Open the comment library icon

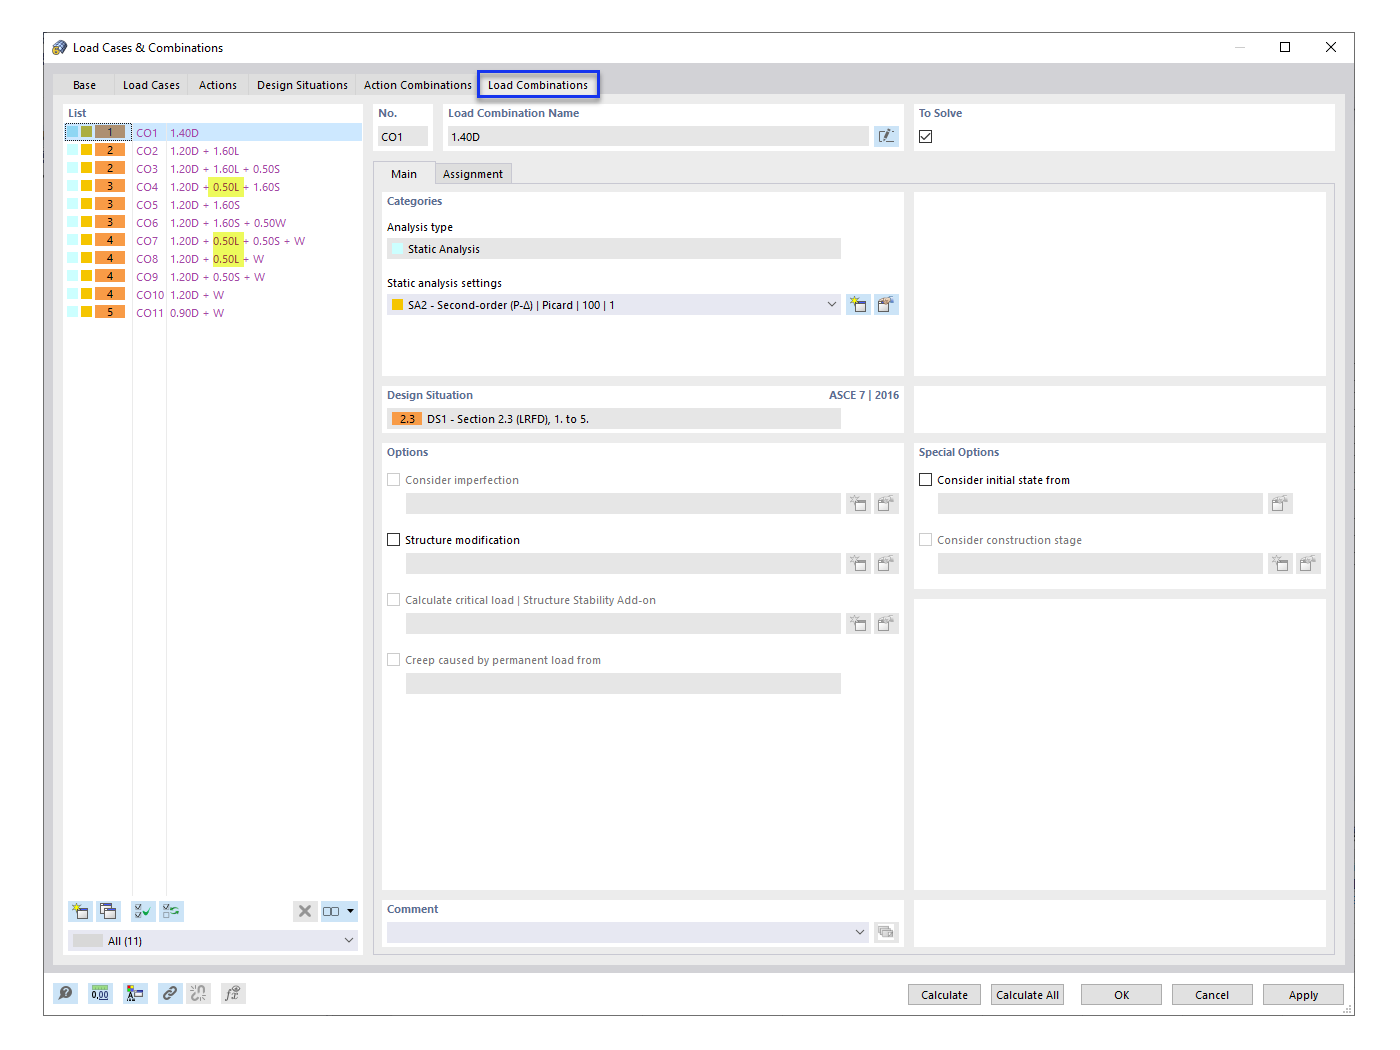[x=886, y=932]
